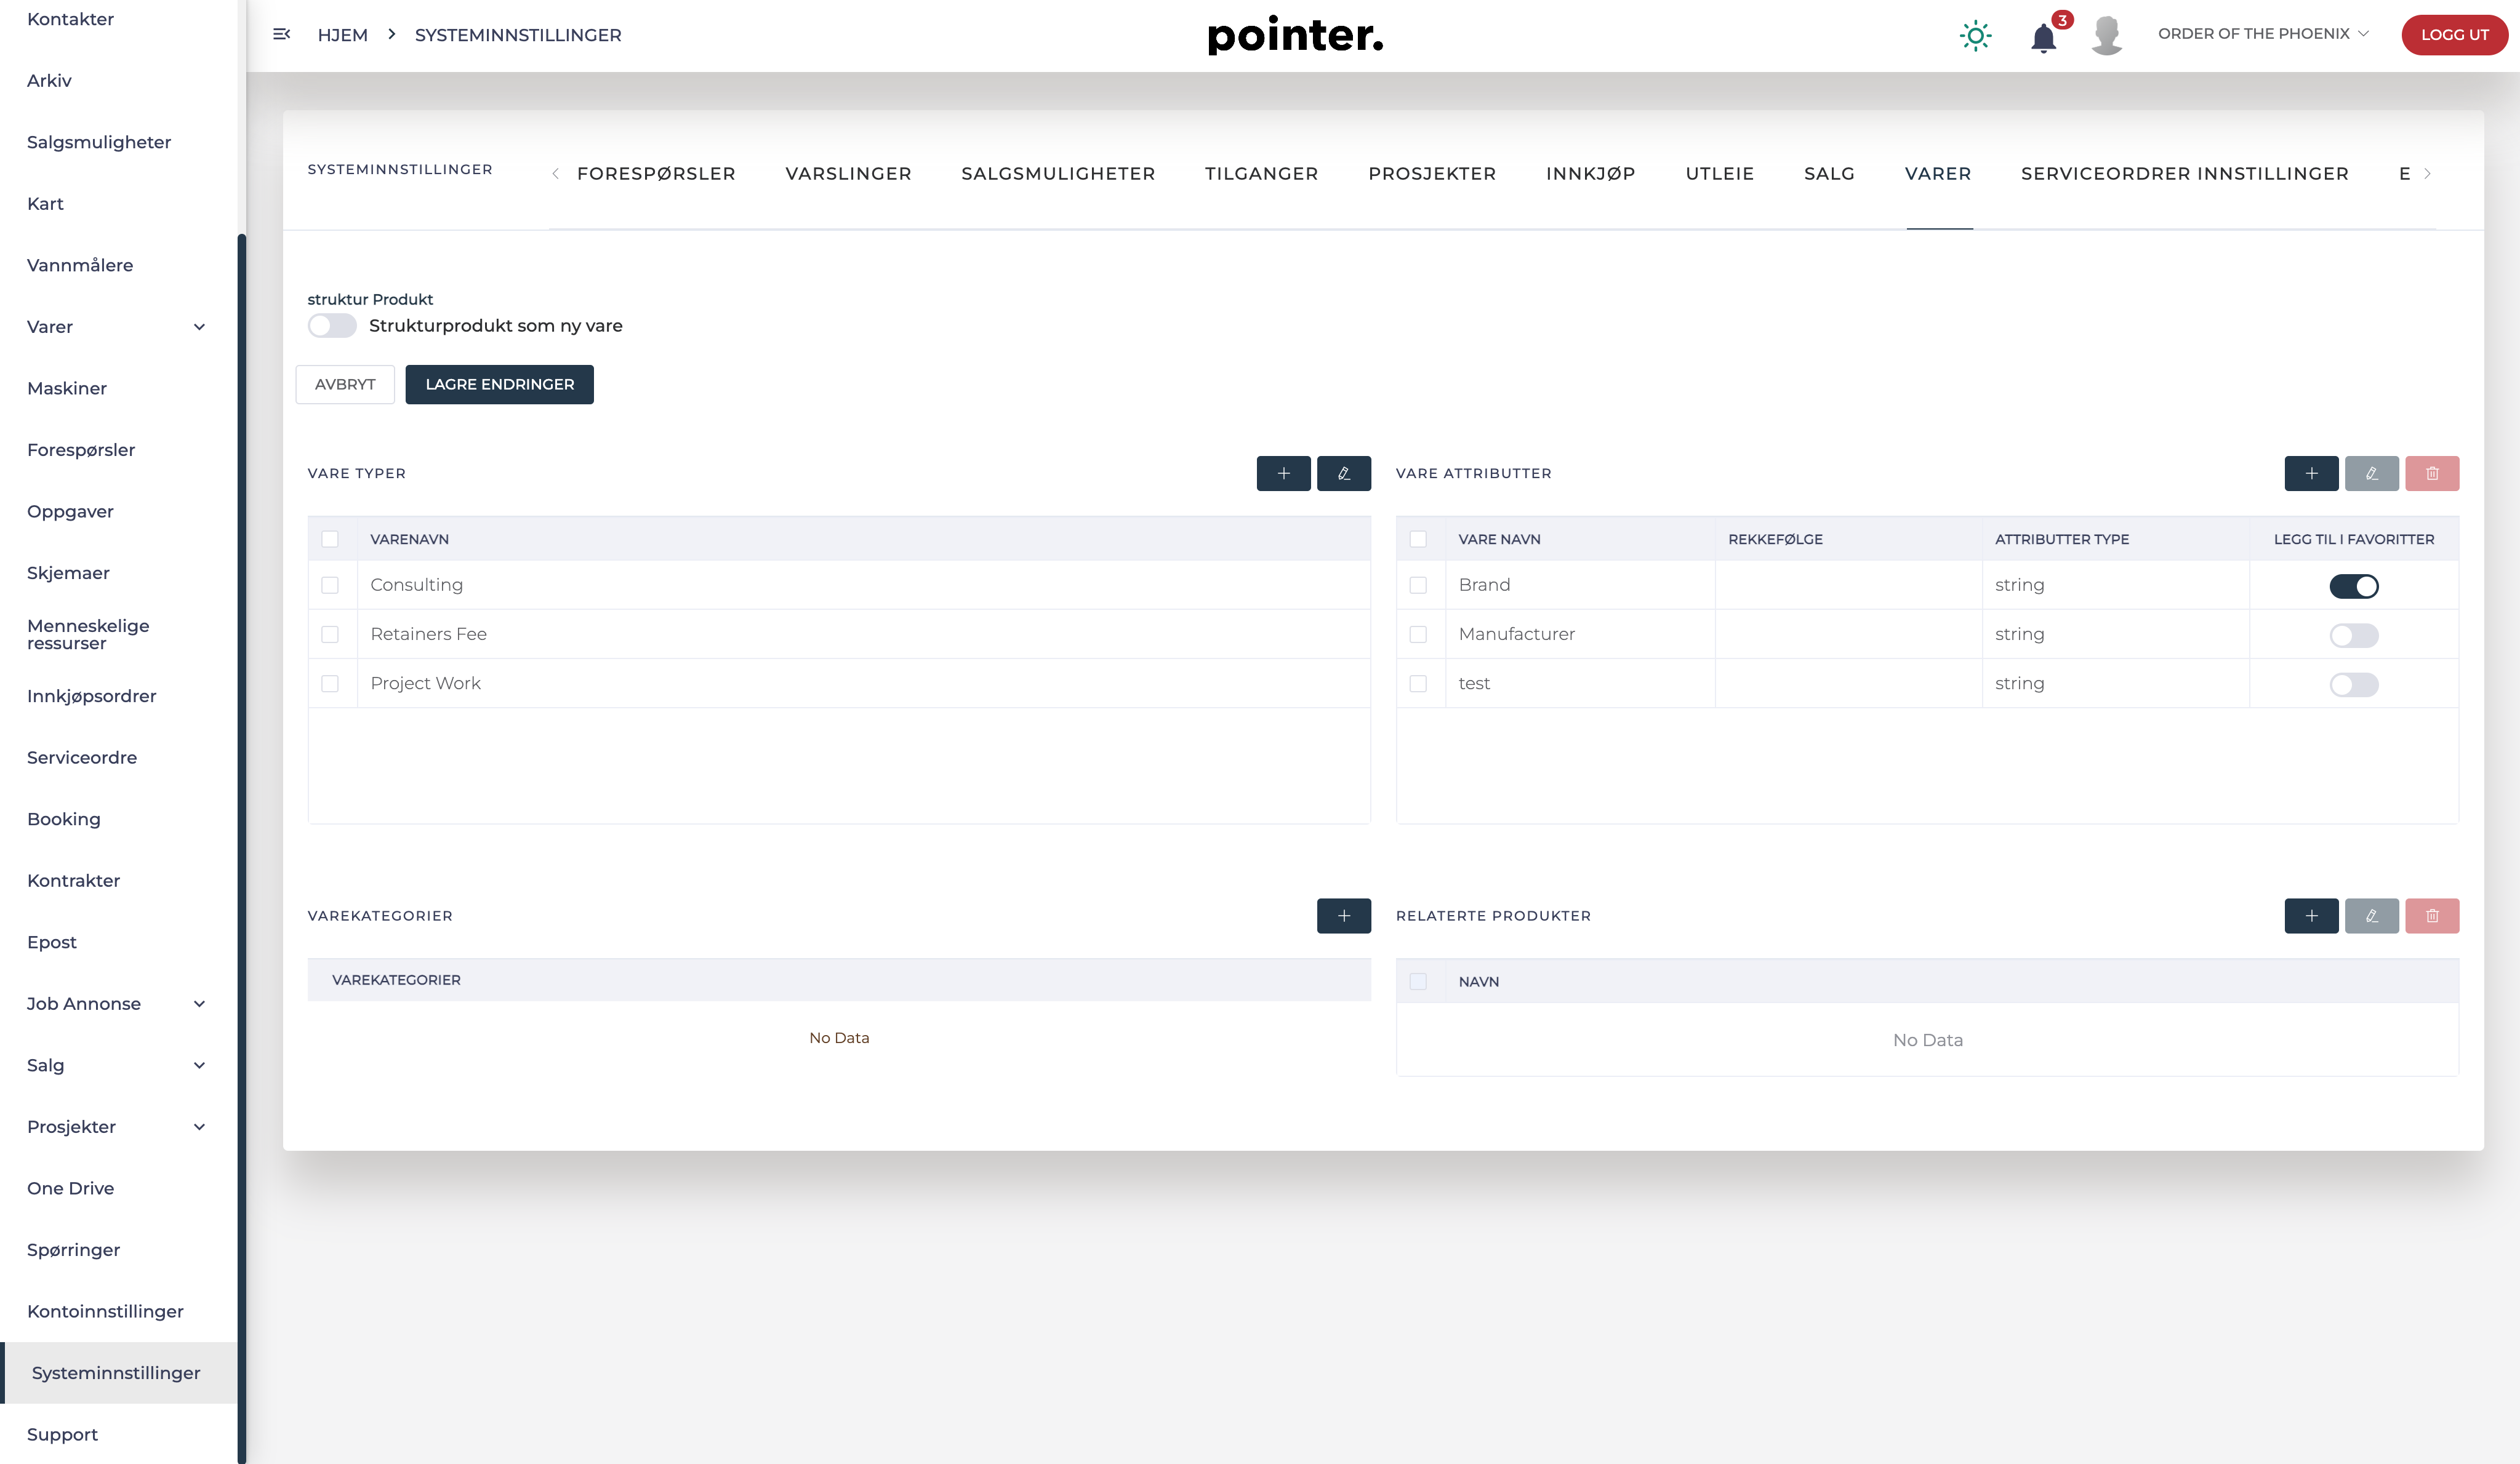Switch to the Forespørsler tab
This screenshot has width=2520, height=1464.
[656, 174]
